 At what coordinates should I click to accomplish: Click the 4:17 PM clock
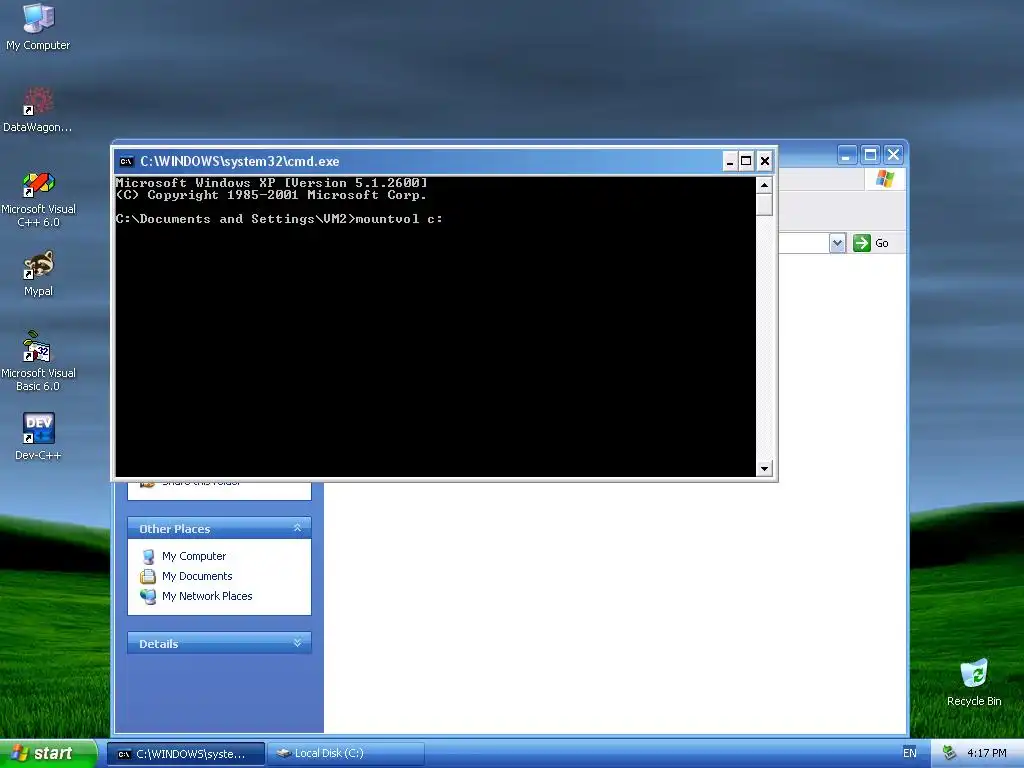tap(986, 753)
